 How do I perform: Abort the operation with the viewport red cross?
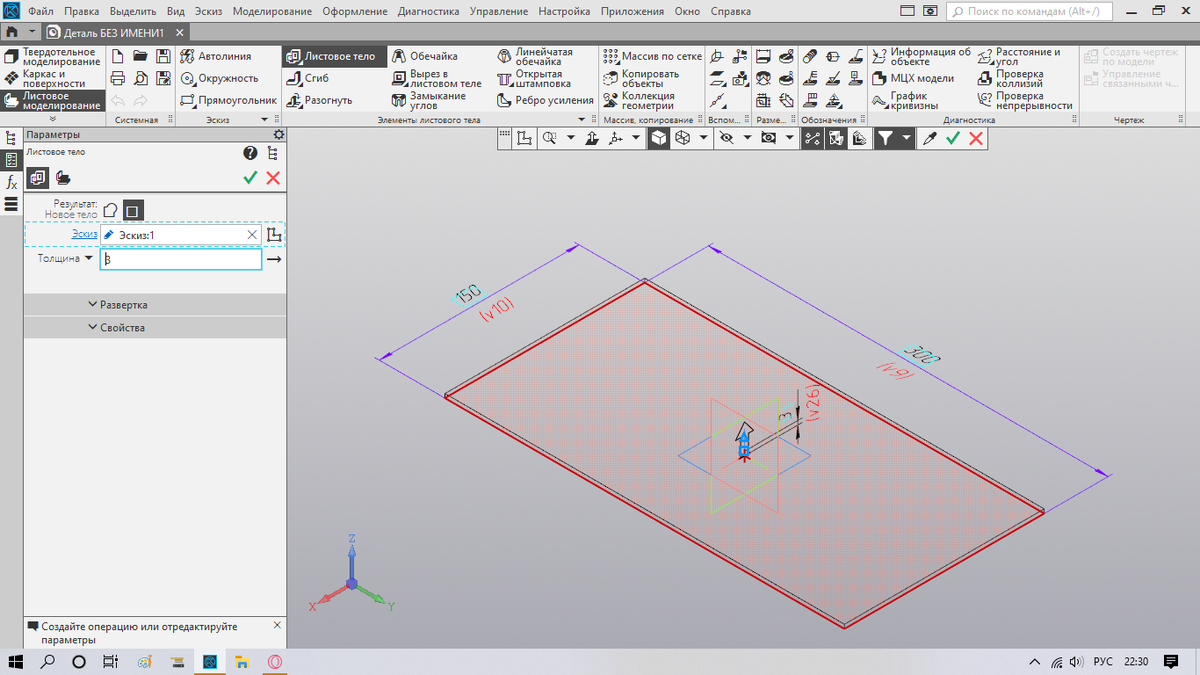[x=976, y=139]
